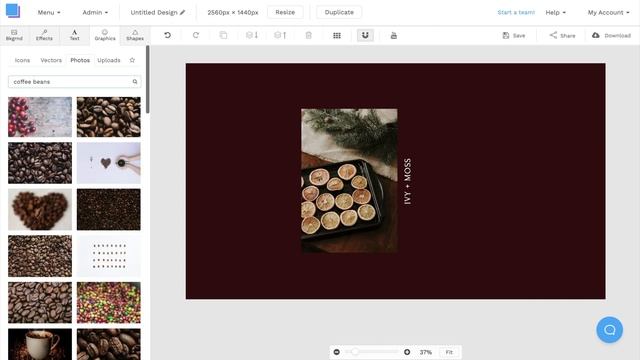
Task: Click the photo panel scrollbar
Action: coord(147,80)
